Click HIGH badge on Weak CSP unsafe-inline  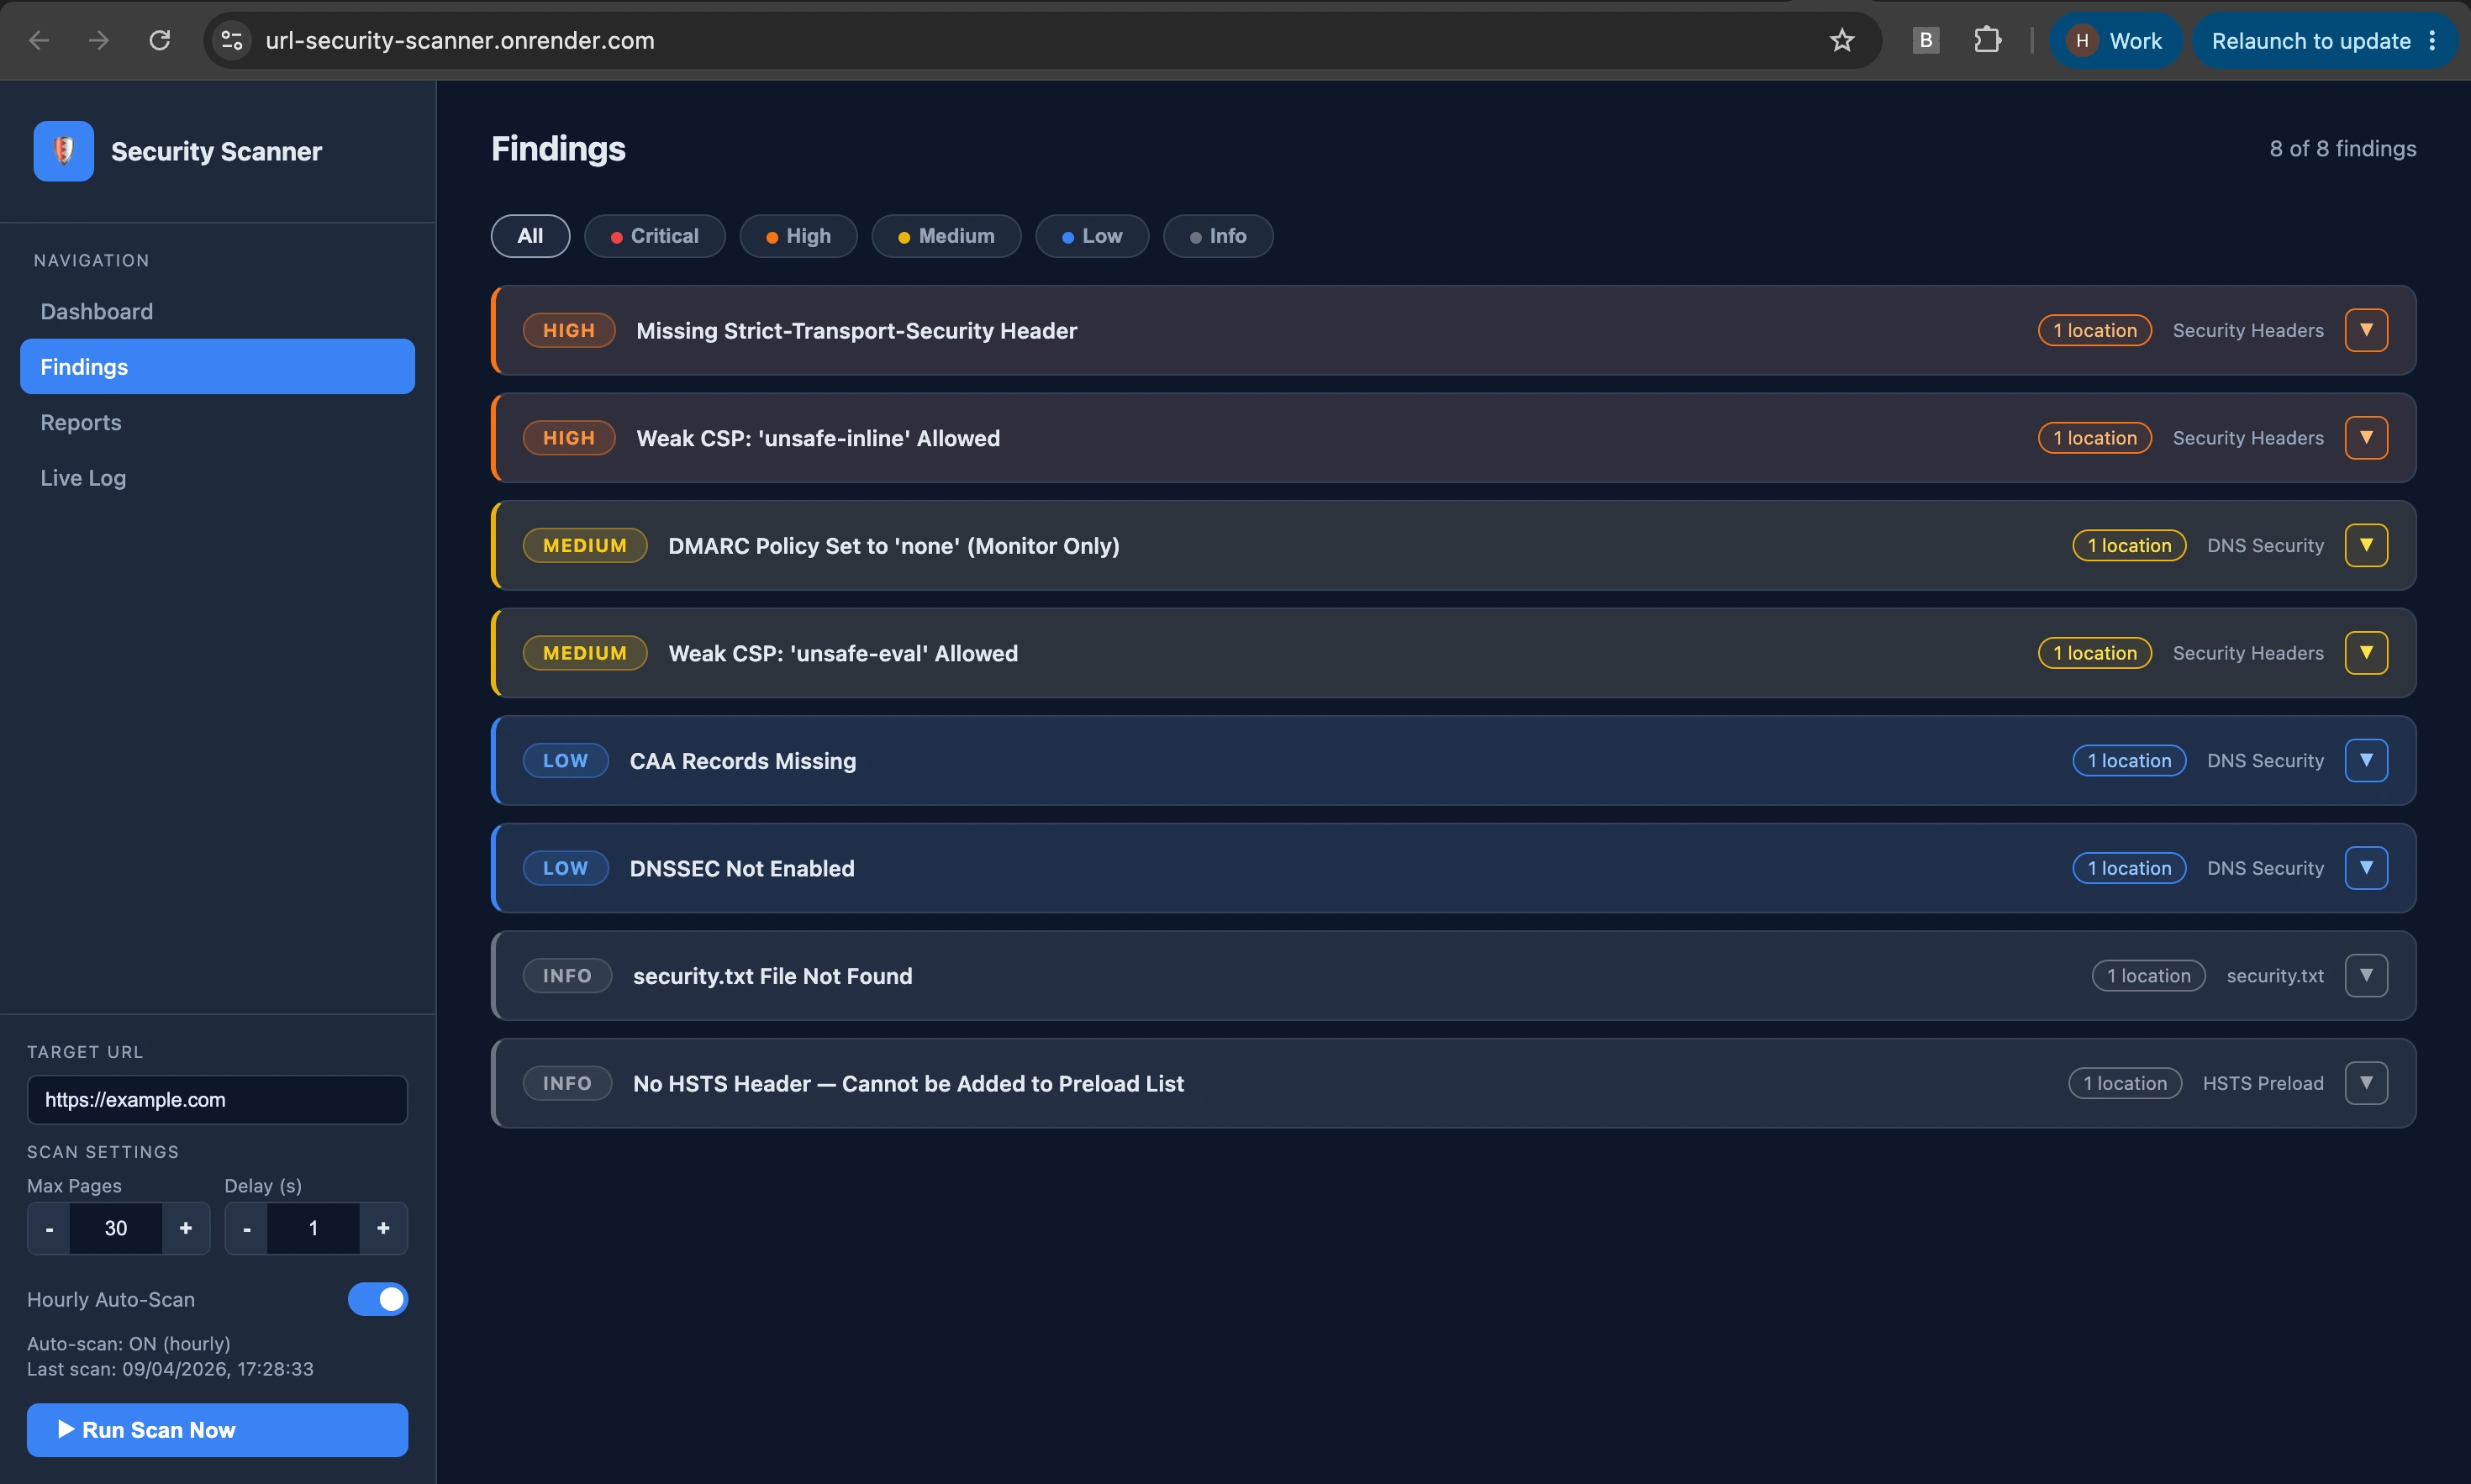(x=569, y=438)
